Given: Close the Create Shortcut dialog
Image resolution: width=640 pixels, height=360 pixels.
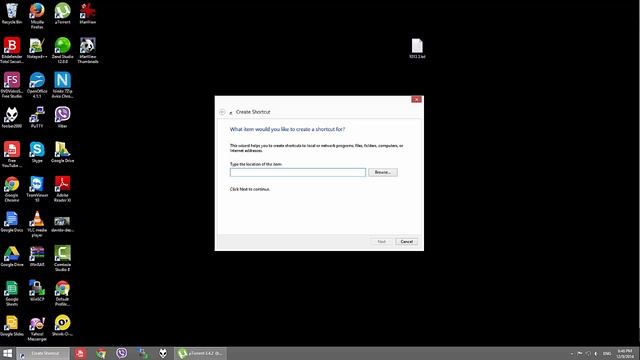Looking at the screenshot, I should (x=416, y=99).
